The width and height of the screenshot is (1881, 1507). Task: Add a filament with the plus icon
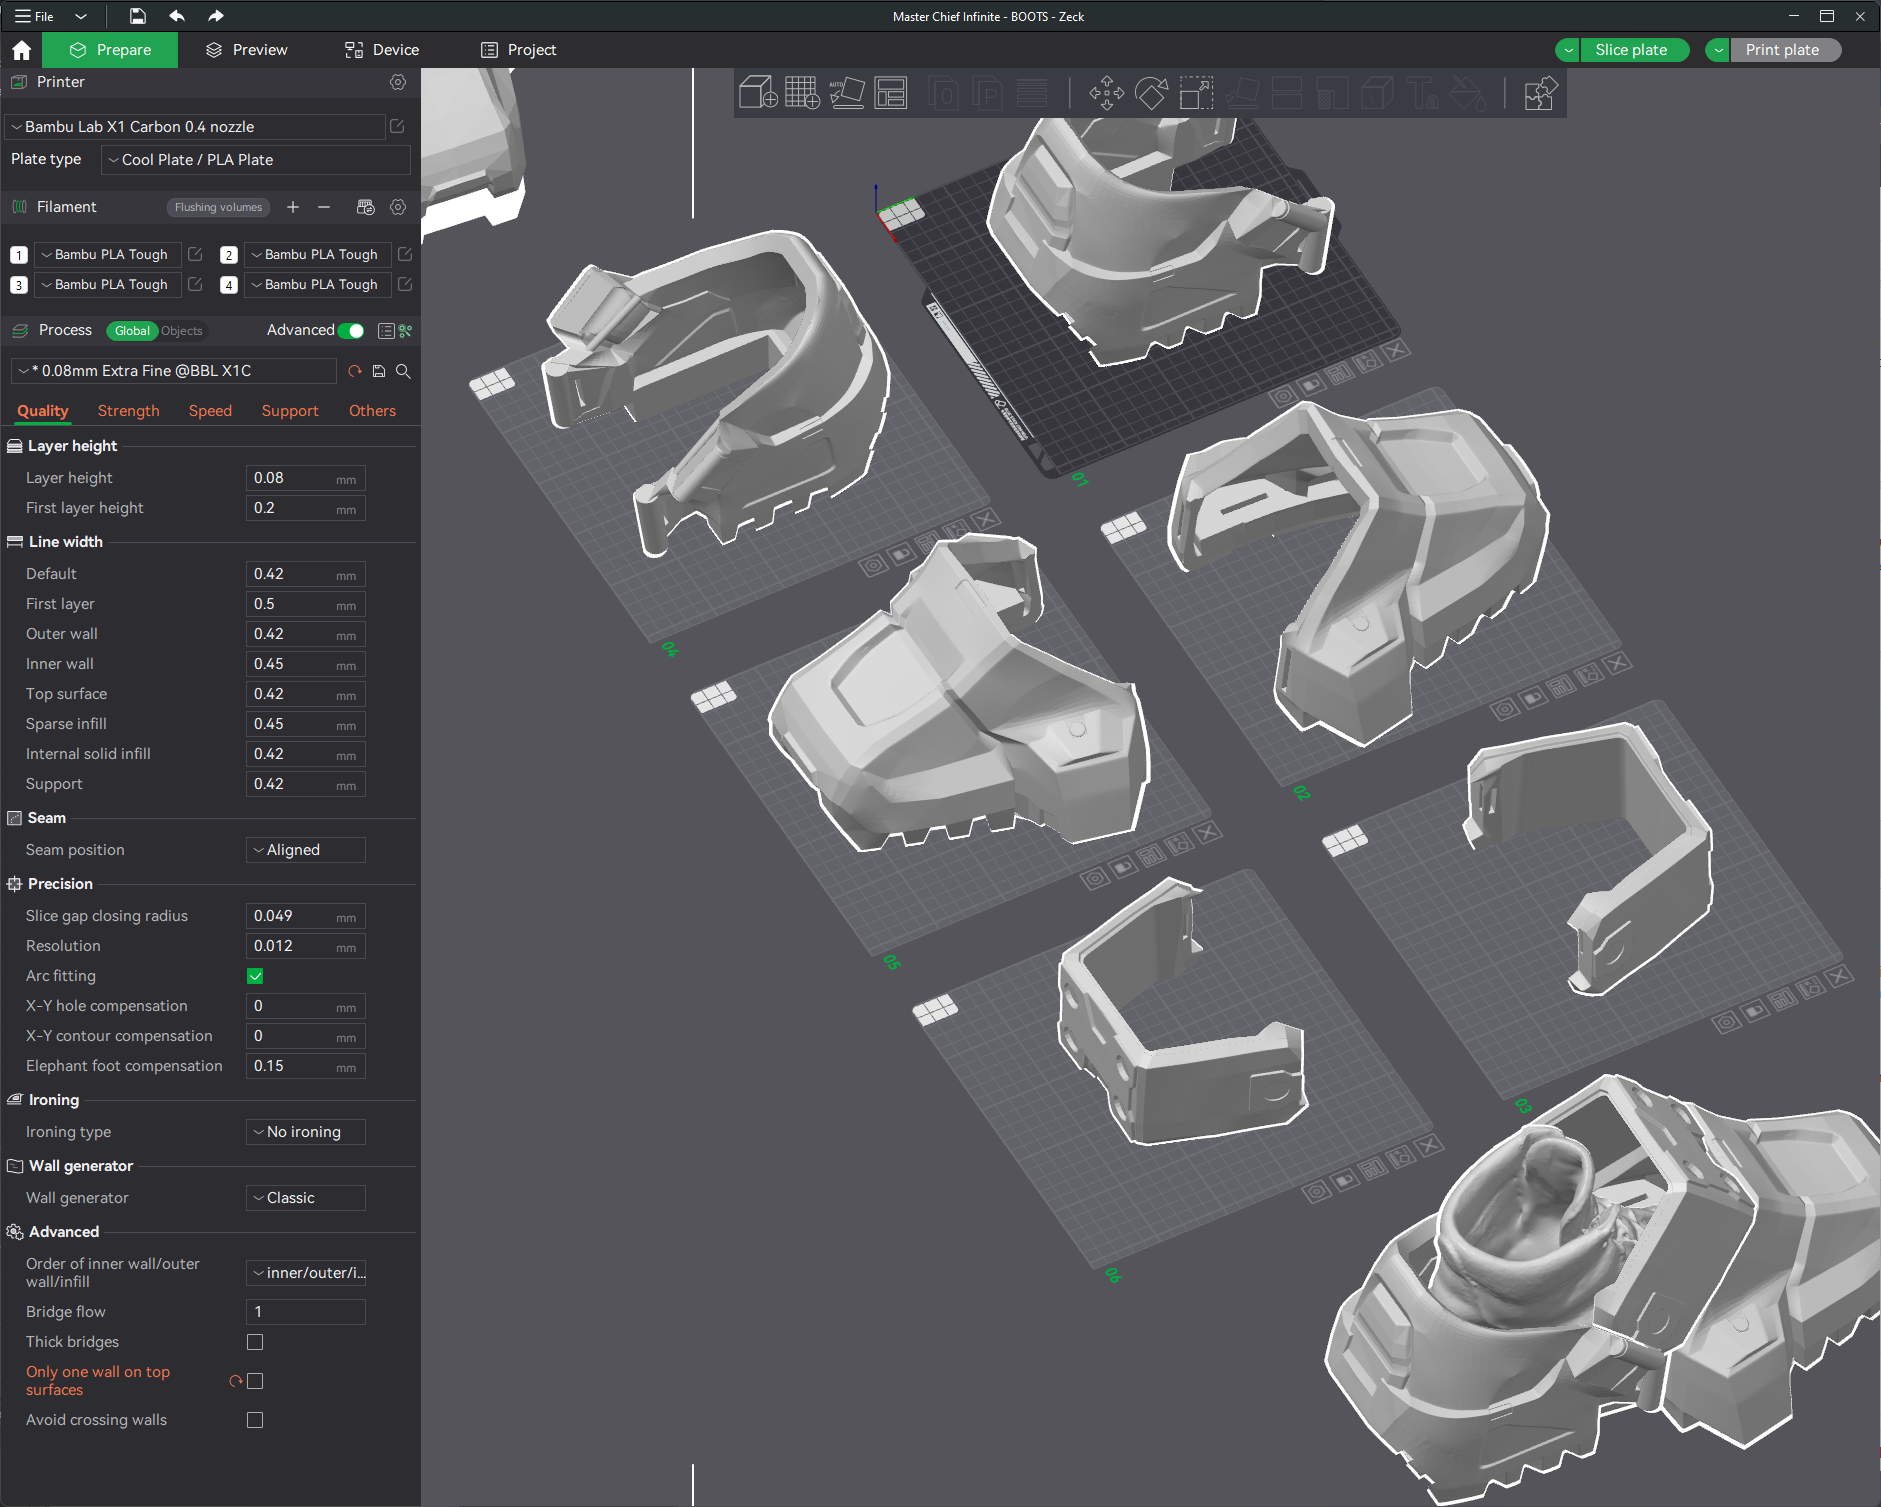(293, 207)
